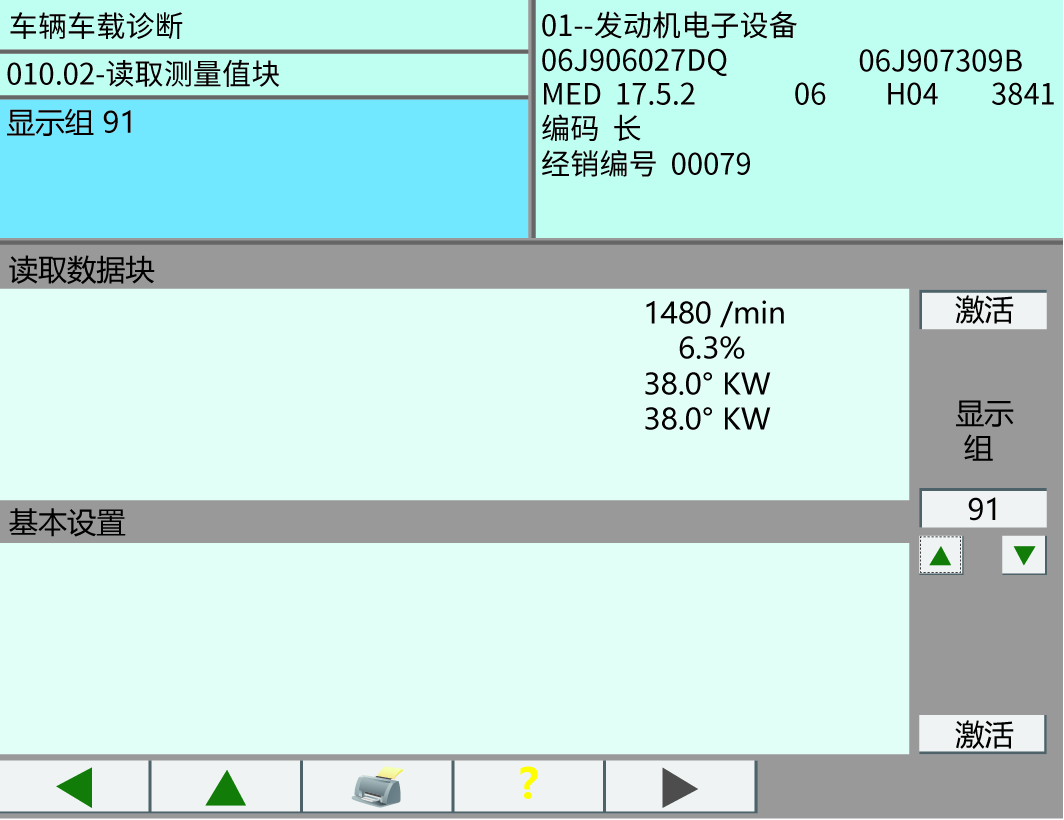Screen dimensions: 1064x820
Task: Click the forward navigation arrow icon
Action: coord(680,786)
